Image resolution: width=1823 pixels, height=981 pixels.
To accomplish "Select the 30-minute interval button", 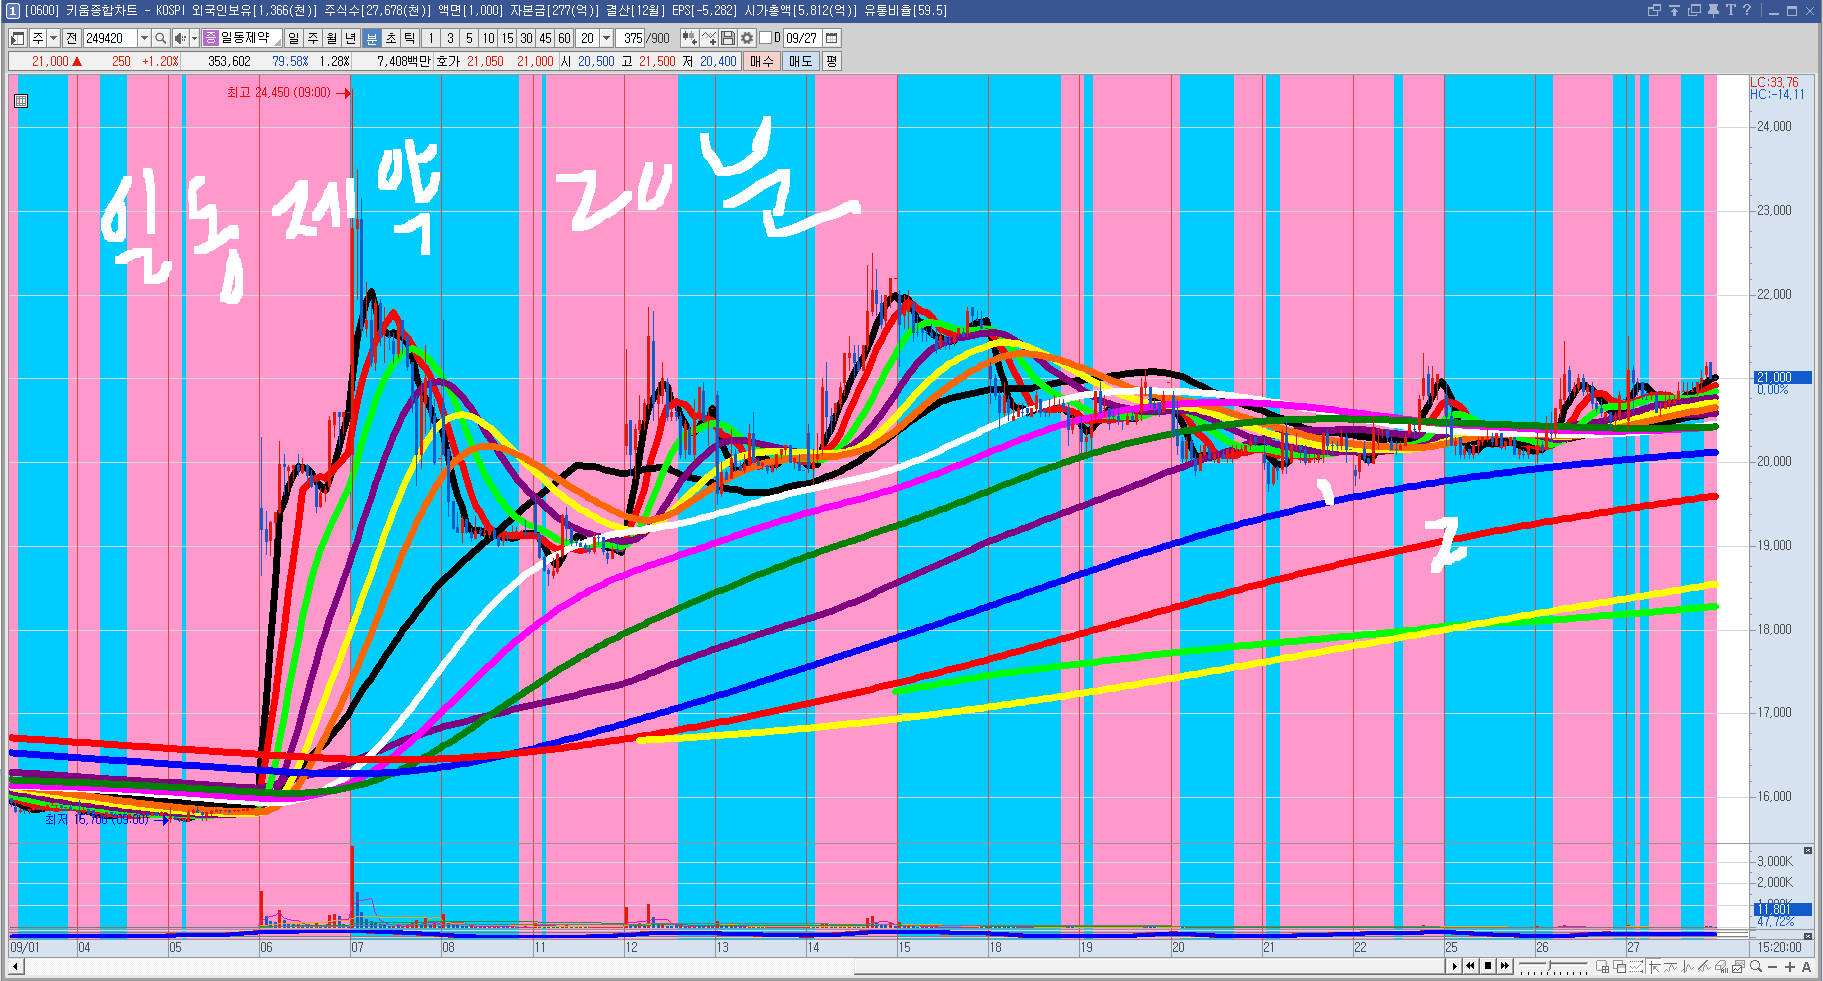I will 526,38.
